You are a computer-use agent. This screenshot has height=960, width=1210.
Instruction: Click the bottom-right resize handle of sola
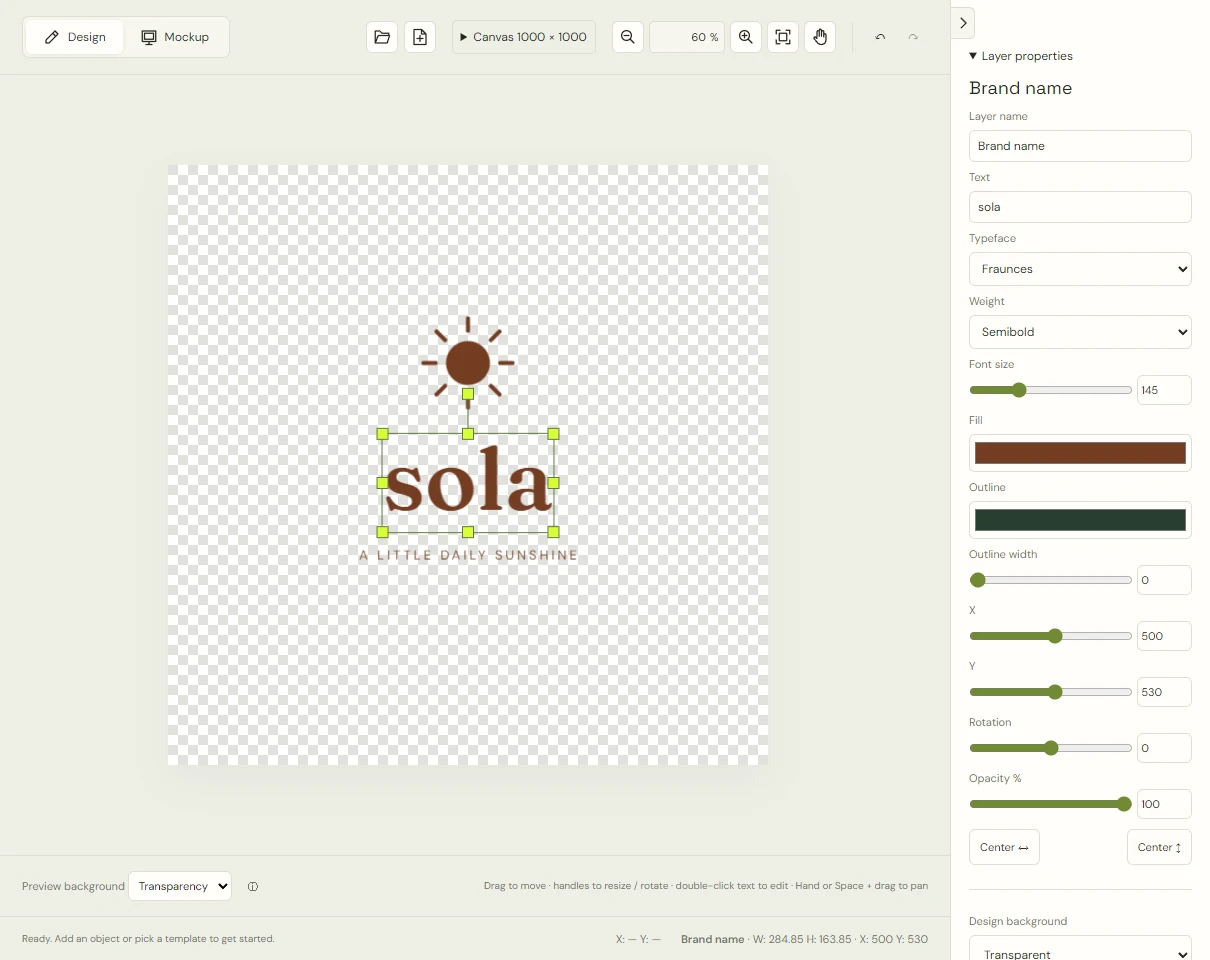tap(554, 532)
